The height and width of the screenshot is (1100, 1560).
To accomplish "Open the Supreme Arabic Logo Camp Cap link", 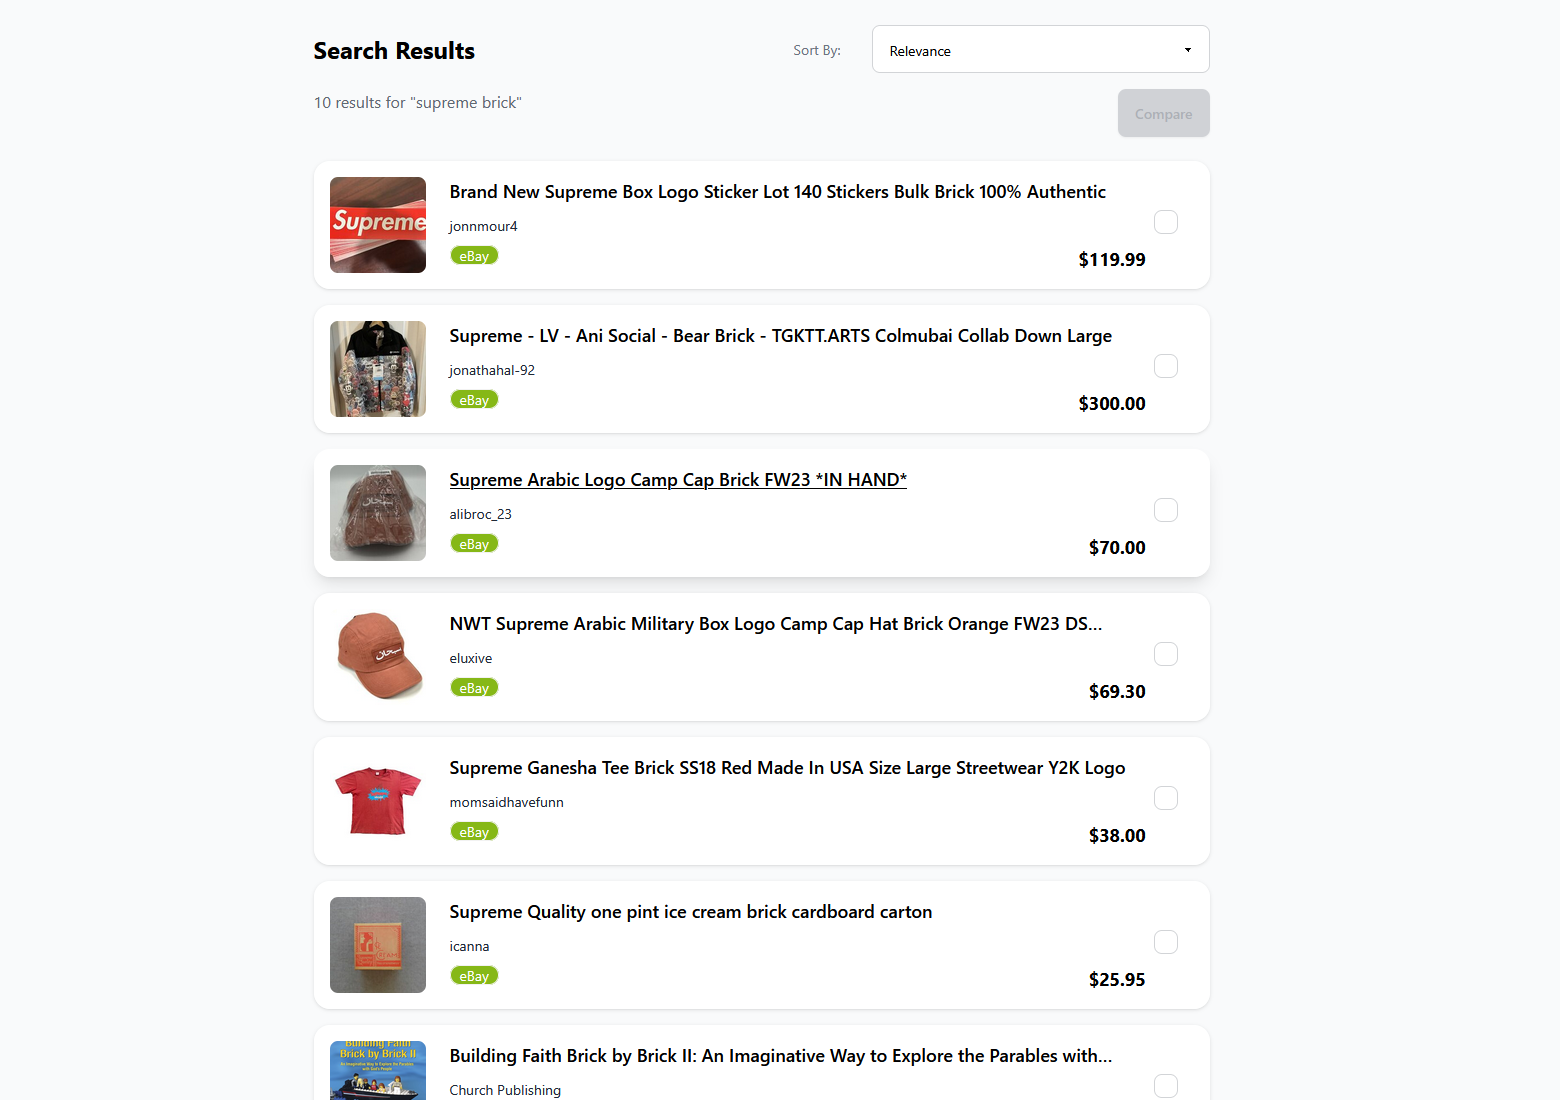I will (x=678, y=480).
